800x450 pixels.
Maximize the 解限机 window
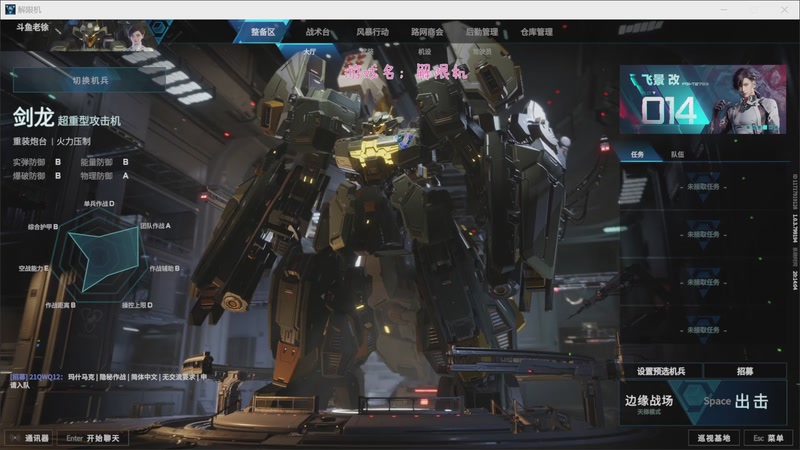point(754,9)
